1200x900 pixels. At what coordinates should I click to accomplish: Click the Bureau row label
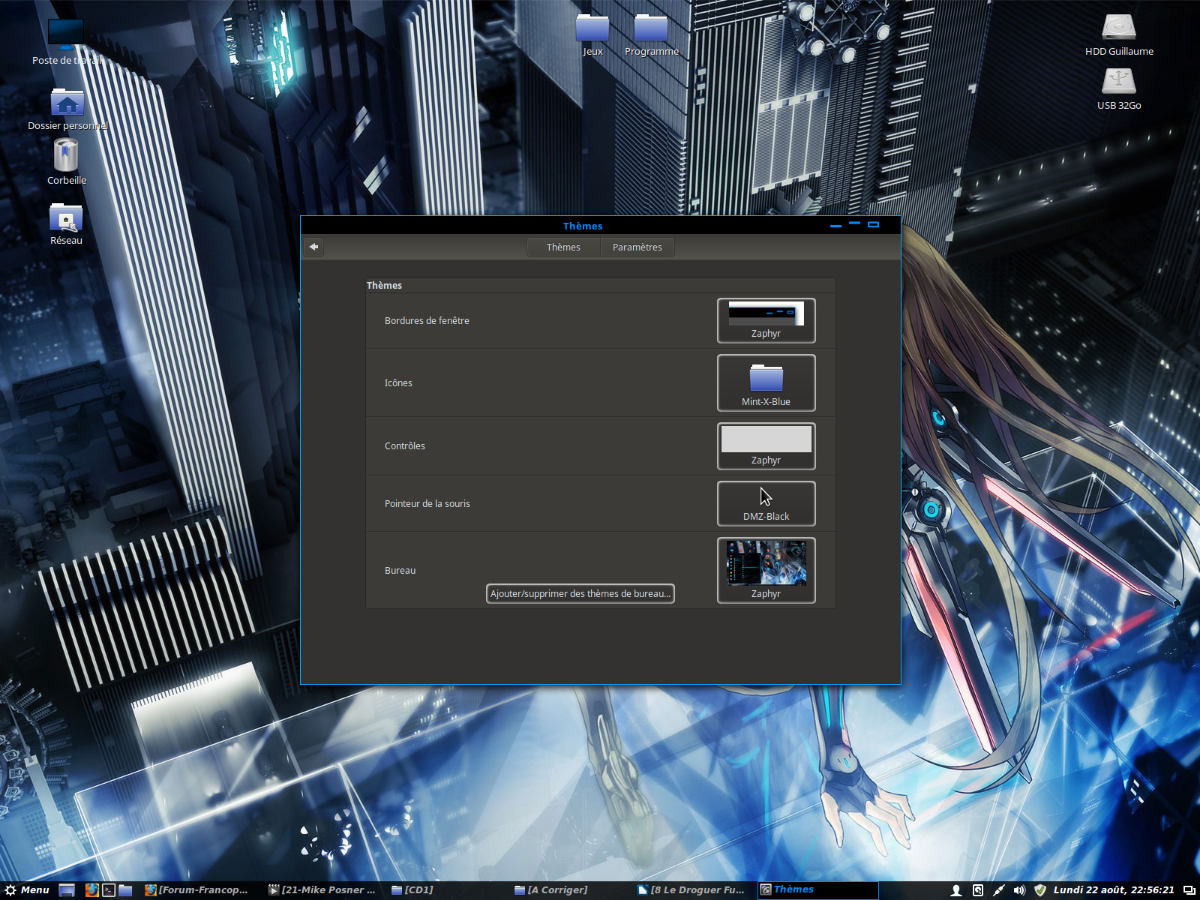tap(400, 570)
